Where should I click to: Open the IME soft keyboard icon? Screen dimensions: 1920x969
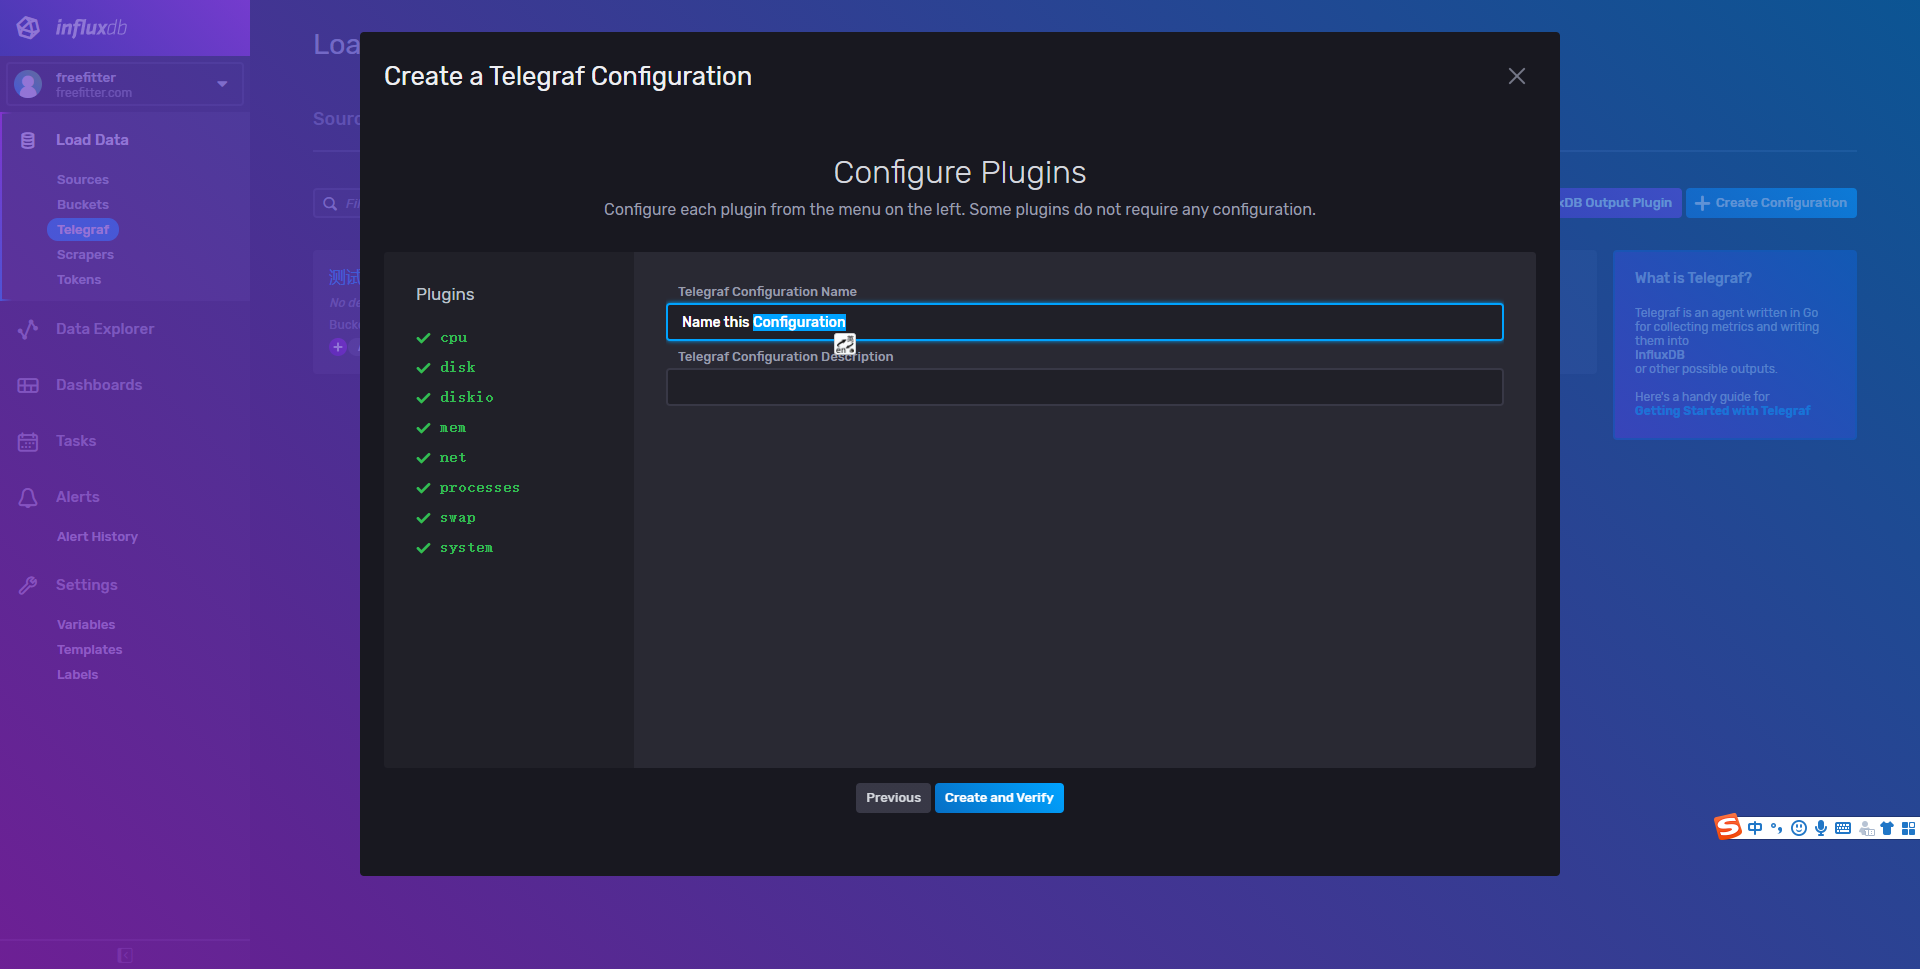tap(1843, 828)
